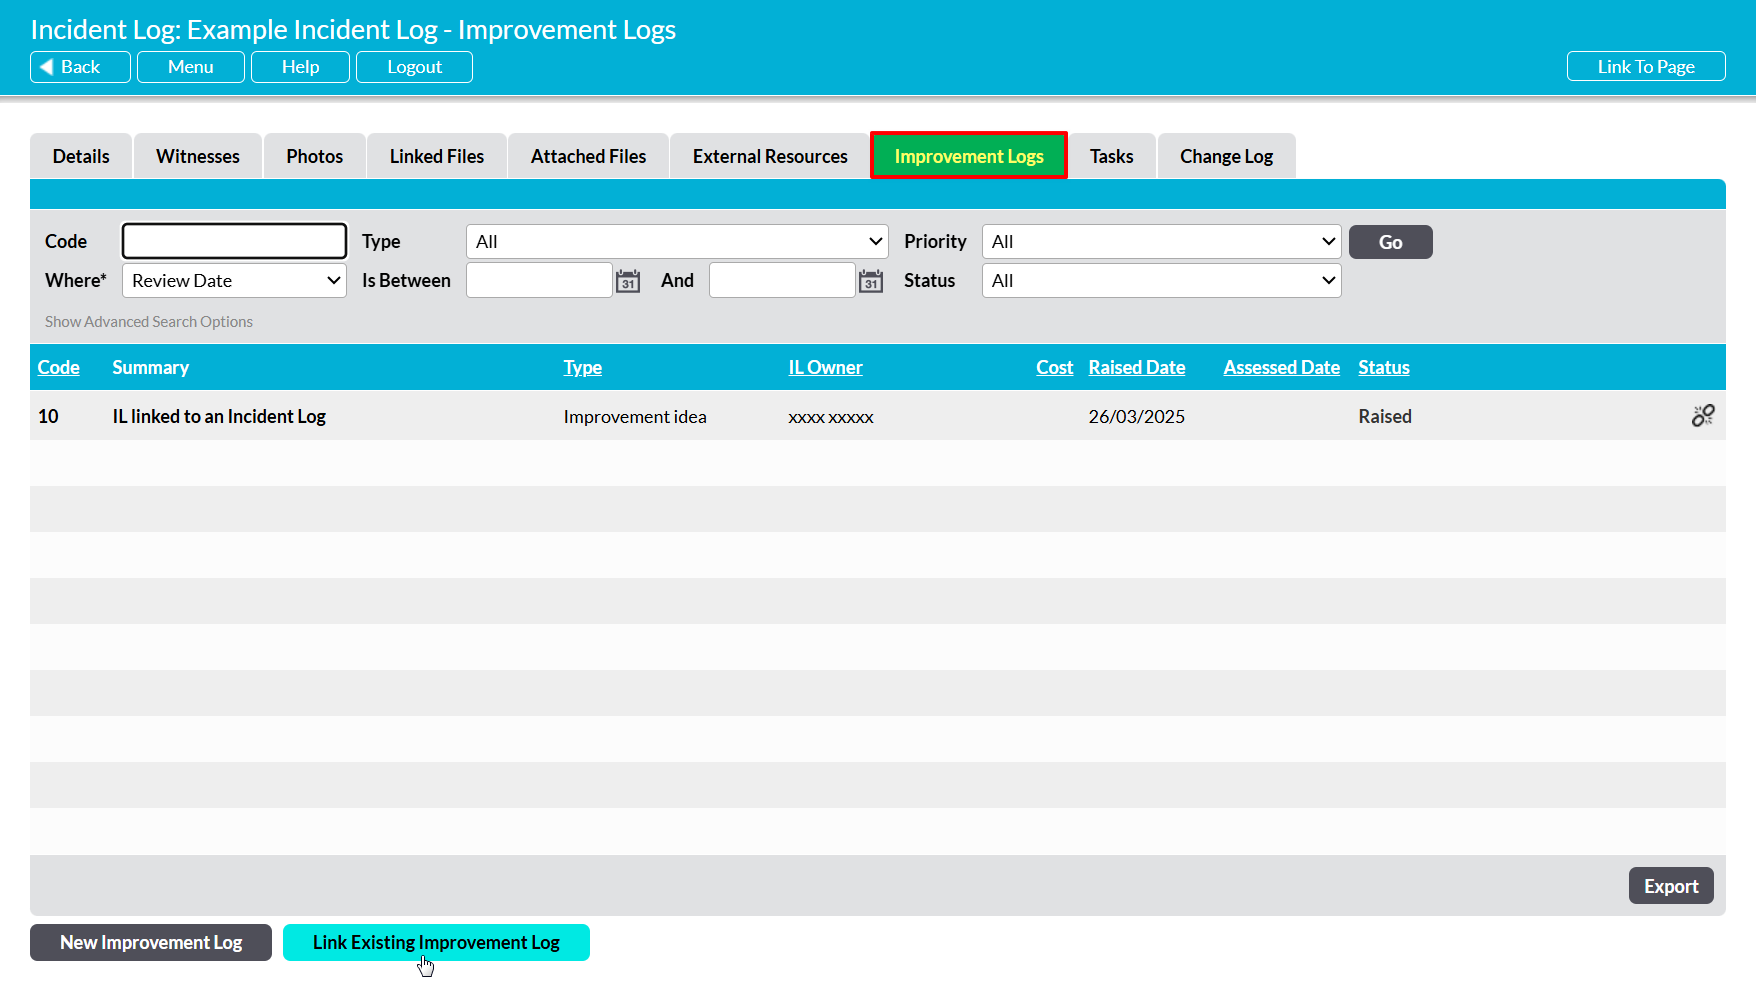This screenshot has width=1756, height=993.
Task: Export the improvement logs list
Action: [1671, 886]
